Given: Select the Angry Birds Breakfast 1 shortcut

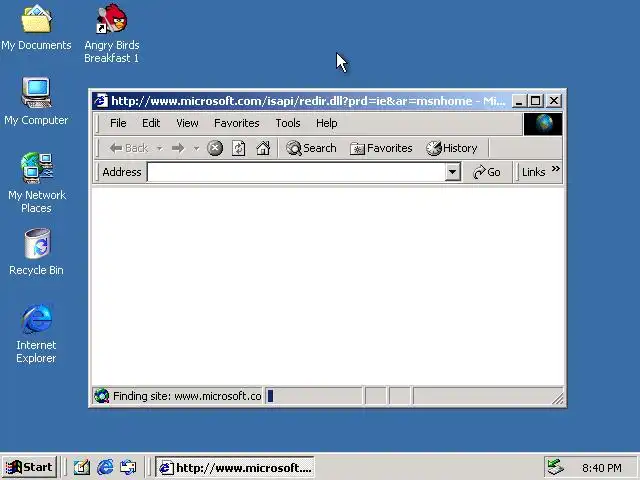Looking at the screenshot, I should (x=111, y=33).
